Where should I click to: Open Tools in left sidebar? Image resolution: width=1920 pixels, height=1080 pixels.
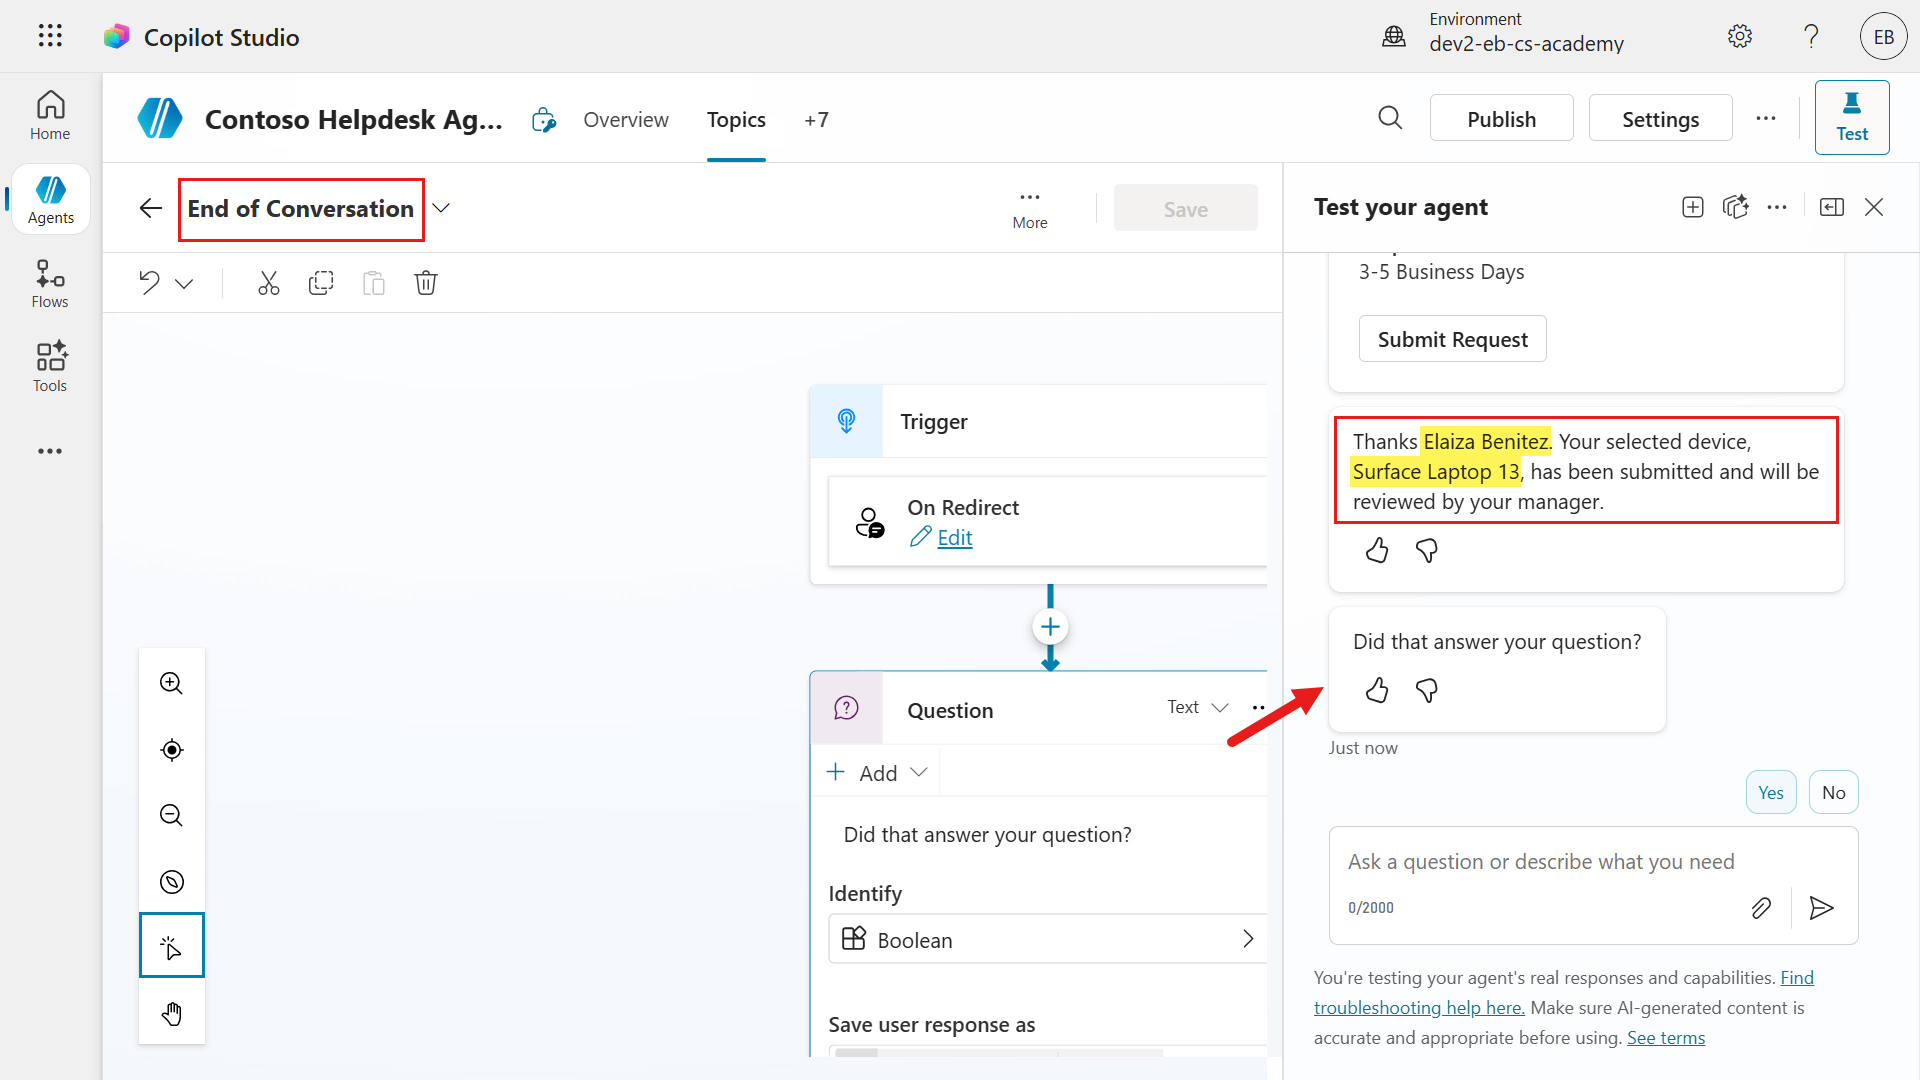pos(50,367)
